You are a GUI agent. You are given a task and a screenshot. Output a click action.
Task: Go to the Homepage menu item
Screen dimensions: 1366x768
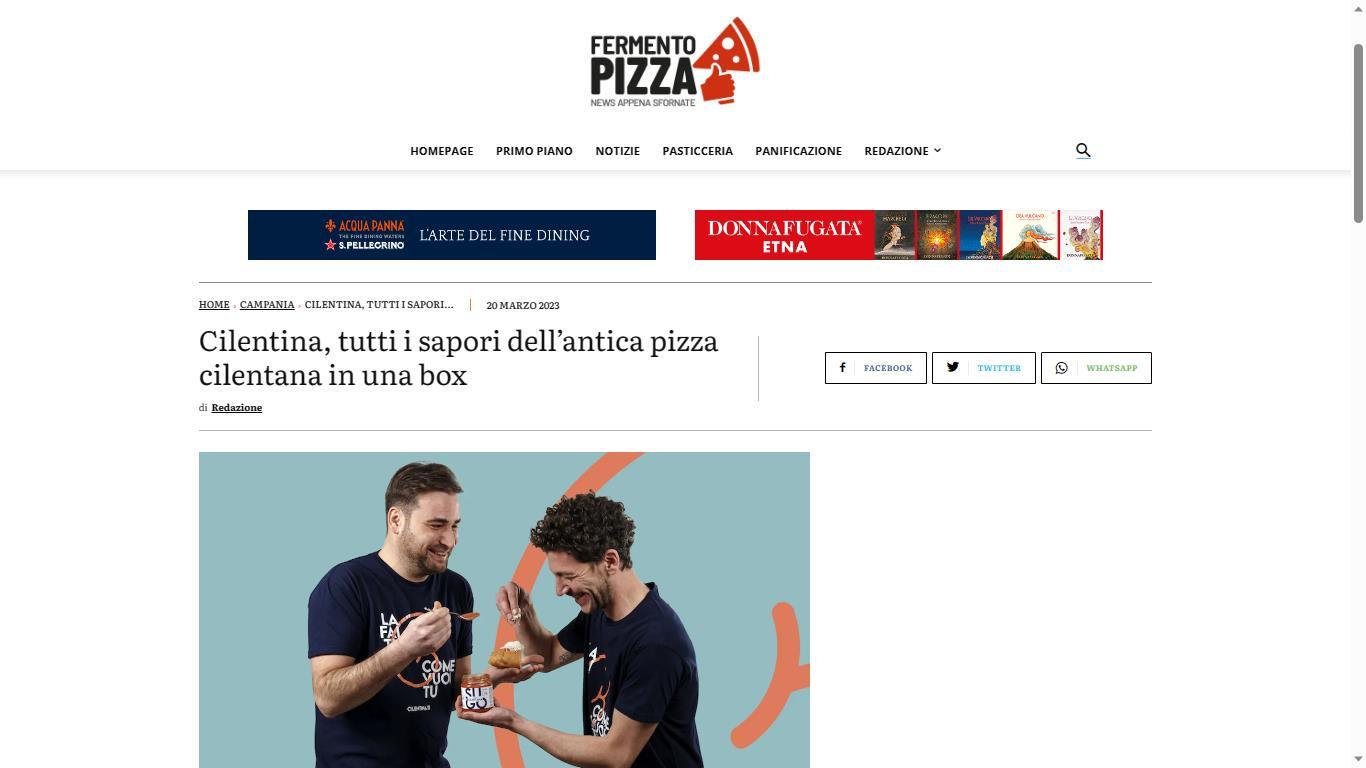442,151
